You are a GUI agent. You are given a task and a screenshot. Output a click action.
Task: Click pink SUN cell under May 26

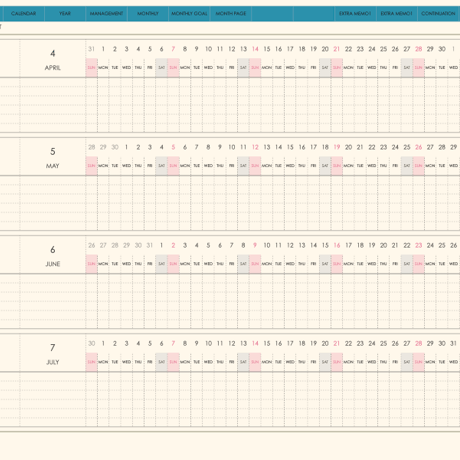pyautogui.click(x=418, y=166)
